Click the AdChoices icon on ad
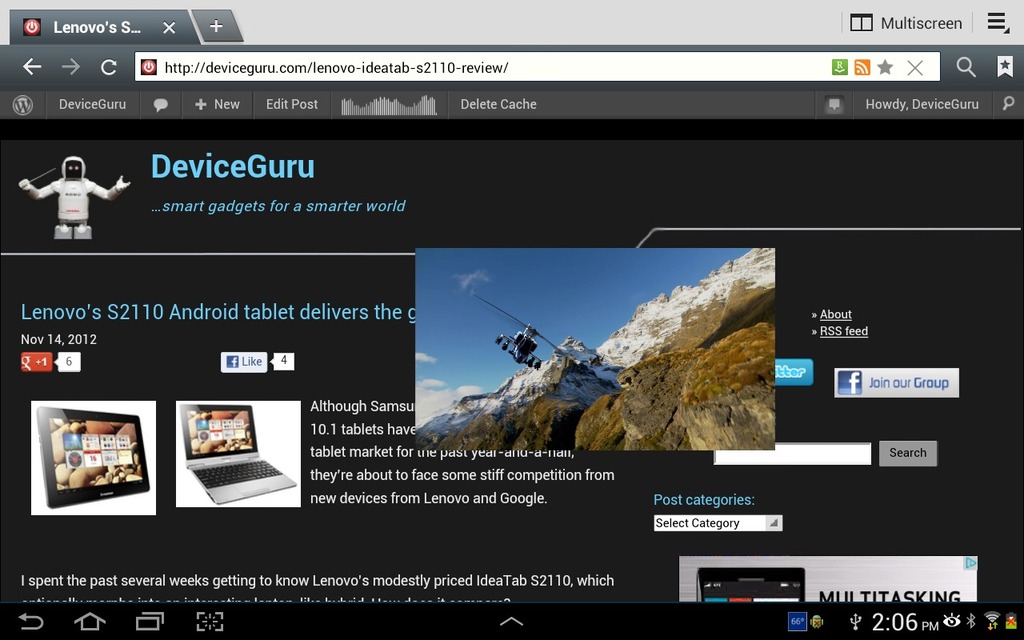Screen dimensions: 1024x640 tap(971, 563)
